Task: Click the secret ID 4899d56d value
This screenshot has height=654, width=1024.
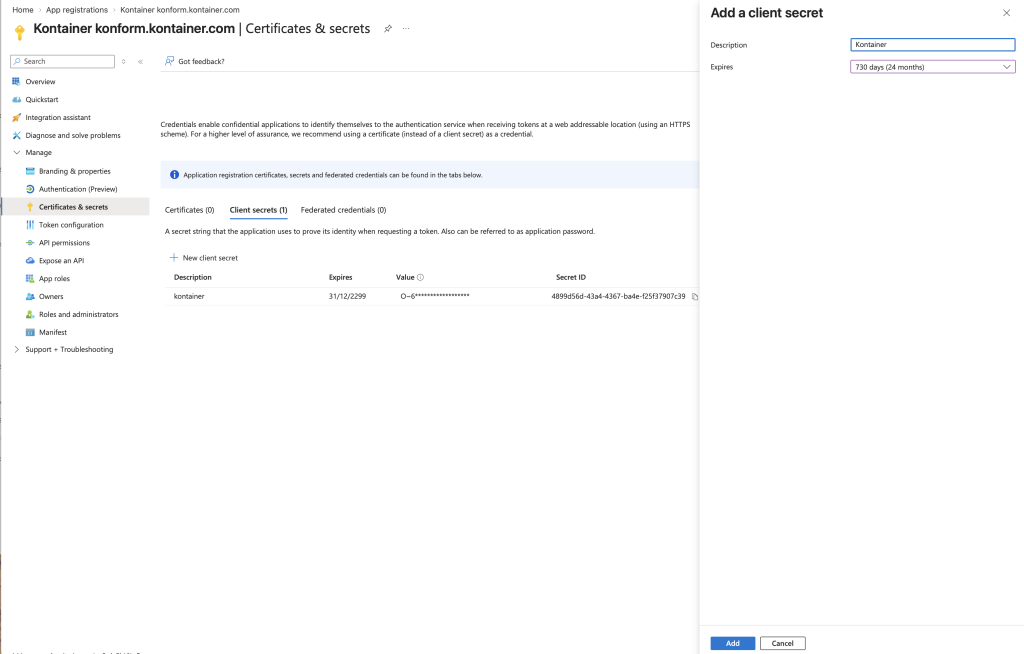Action: pyautogui.click(x=618, y=297)
